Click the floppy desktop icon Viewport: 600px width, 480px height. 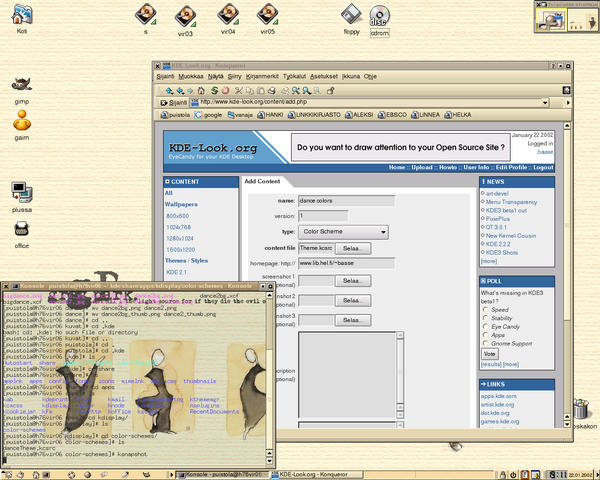click(x=351, y=19)
